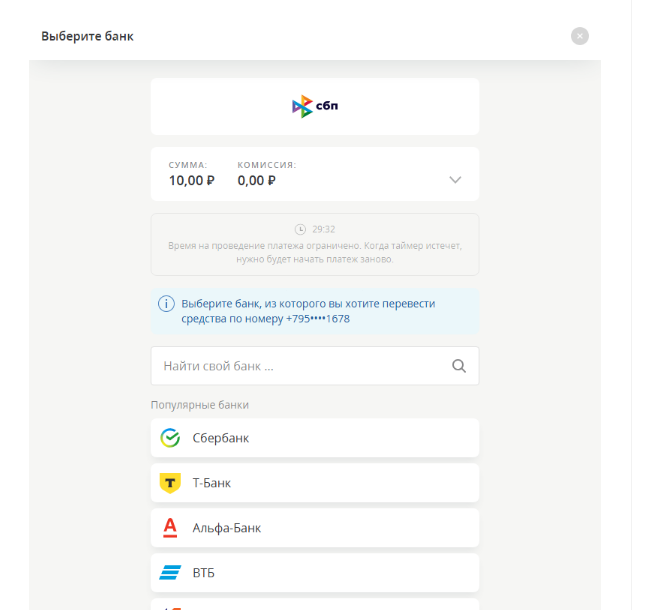Click the 'Популярные банки' heading
The width and height of the screenshot is (647, 610).
[200, 405]
